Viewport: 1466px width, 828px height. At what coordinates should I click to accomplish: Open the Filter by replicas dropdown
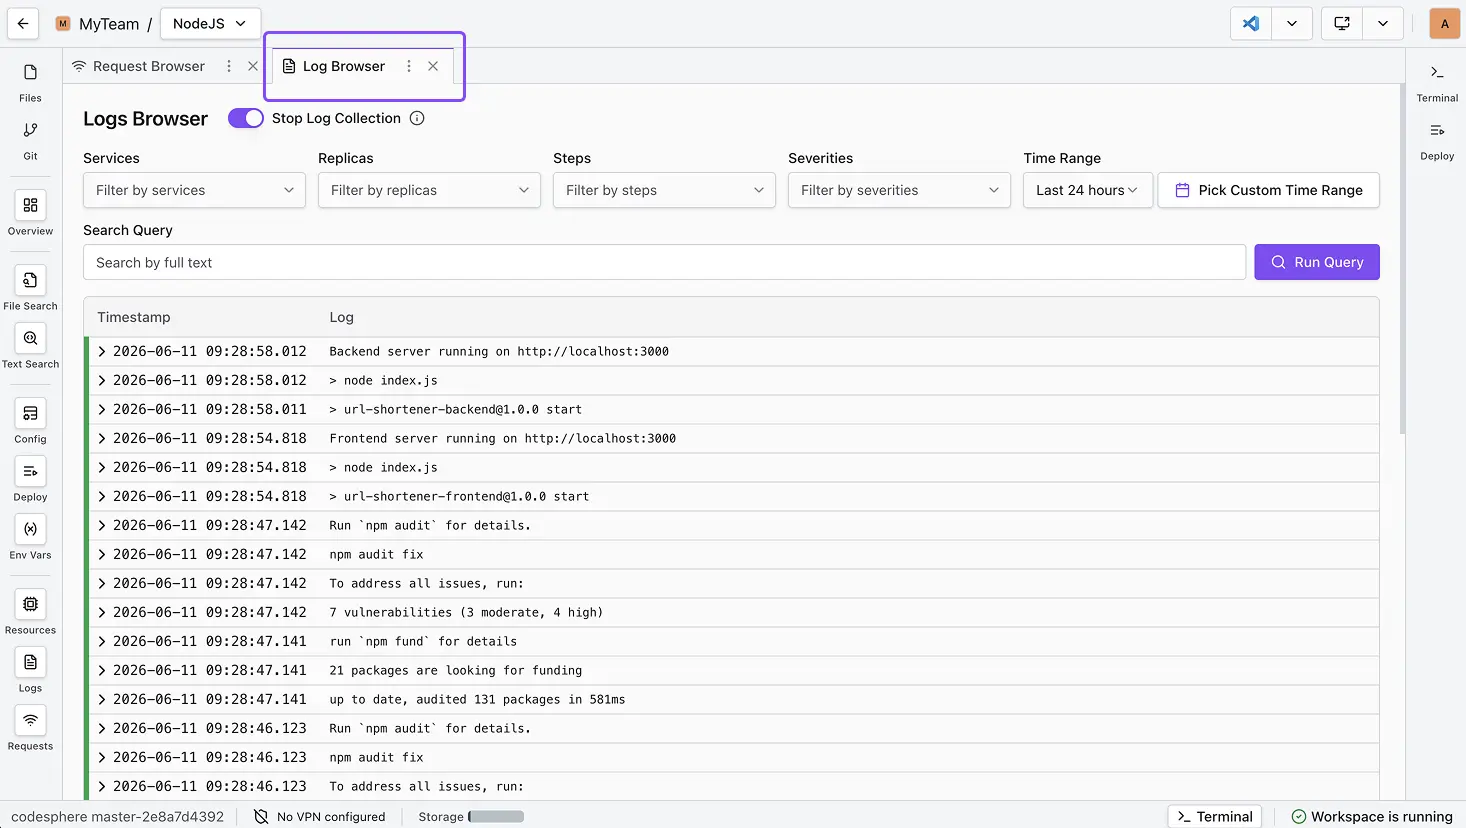(x=429, y=190)
